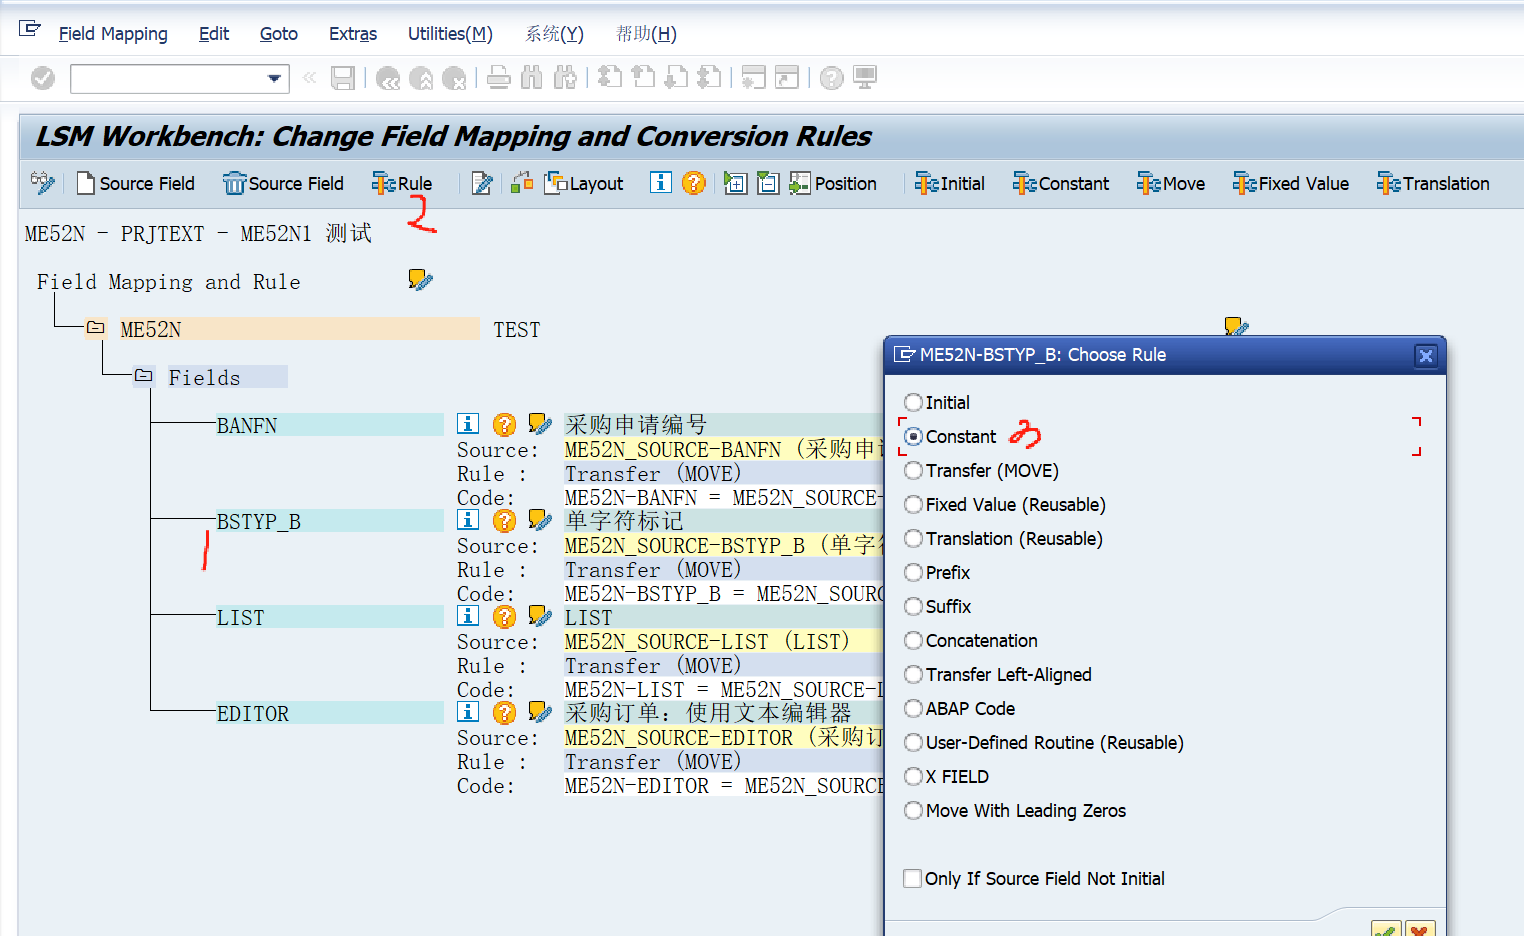
Task: Open the Extras menu
Action: (353, 34)
